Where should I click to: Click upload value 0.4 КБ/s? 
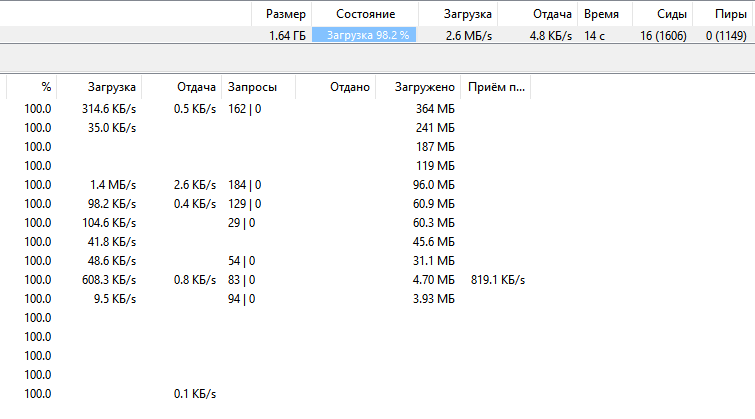coord(195,204)
